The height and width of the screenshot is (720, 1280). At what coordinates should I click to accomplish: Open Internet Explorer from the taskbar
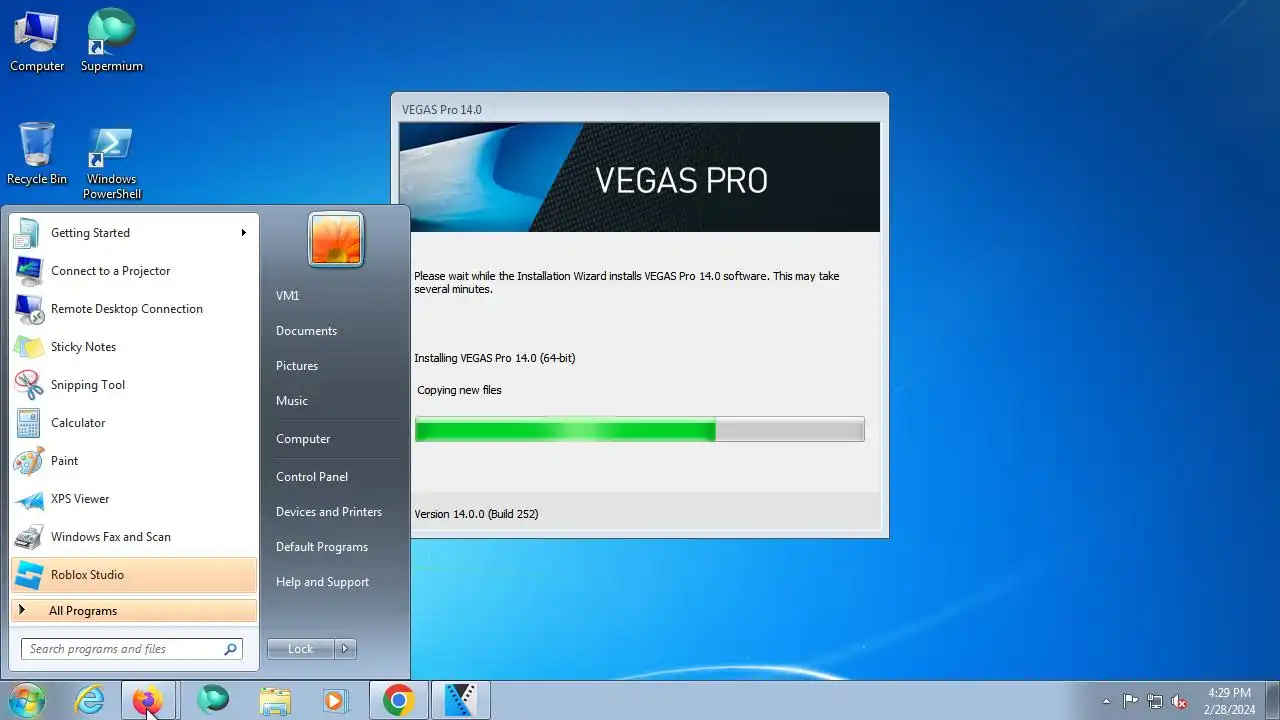(x=90, y=700)
